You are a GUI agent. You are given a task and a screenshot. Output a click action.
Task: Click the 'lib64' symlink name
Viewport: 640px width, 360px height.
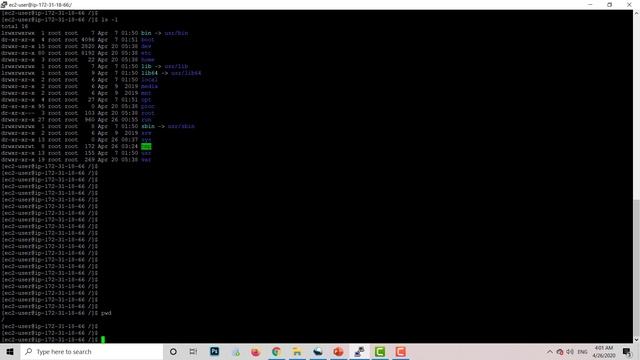pos(149,73)
